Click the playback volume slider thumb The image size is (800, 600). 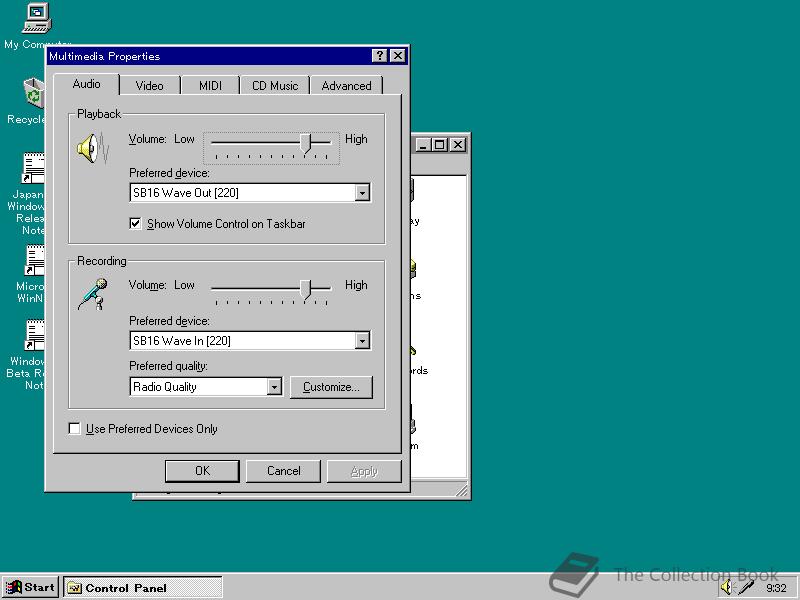(306, 143)
